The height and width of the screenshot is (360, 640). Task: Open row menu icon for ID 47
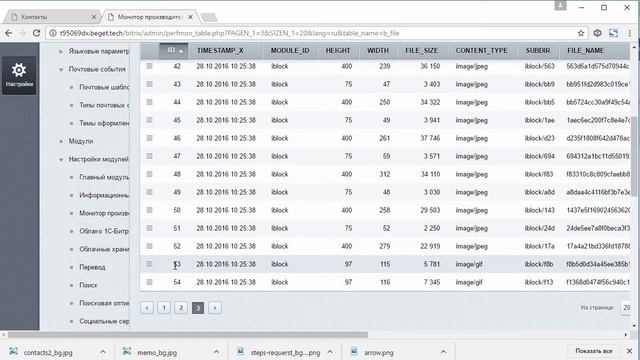coord(149,156)
